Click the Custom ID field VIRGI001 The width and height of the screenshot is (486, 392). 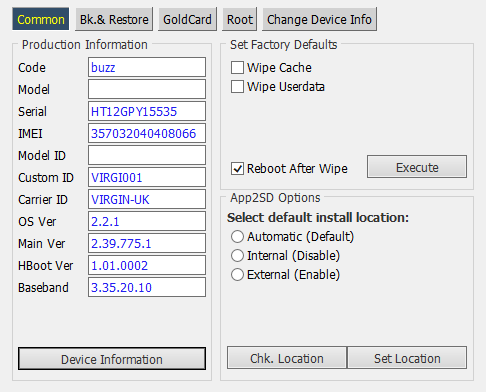(147, 177)
